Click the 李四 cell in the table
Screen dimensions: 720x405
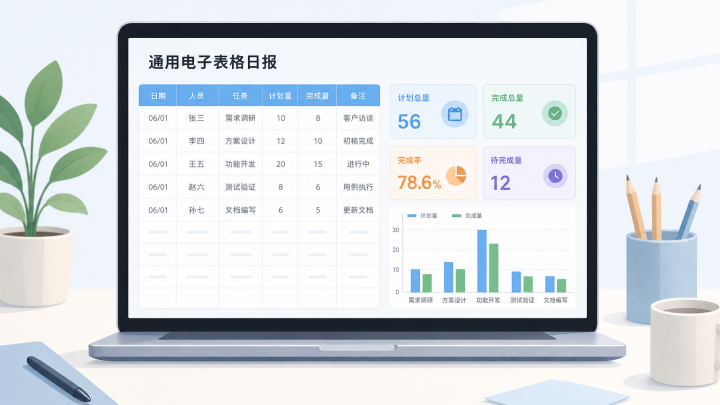tap(197, 141)
